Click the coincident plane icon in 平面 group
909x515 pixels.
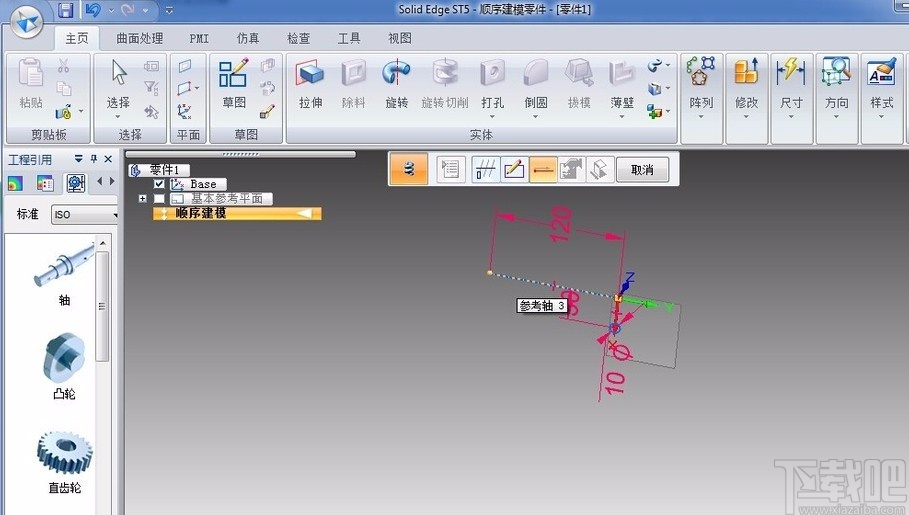(185, 66)
